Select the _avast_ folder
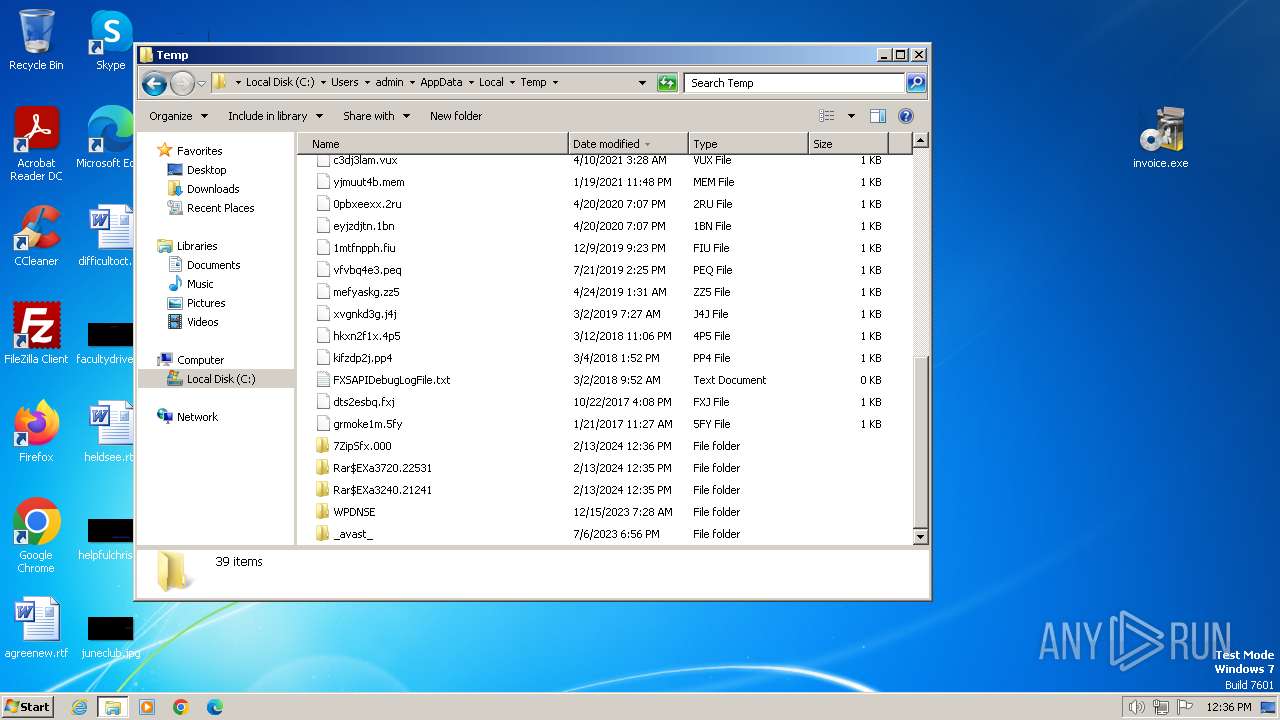The width and height of the screenshot is (1280, 720). coord(352,534)
